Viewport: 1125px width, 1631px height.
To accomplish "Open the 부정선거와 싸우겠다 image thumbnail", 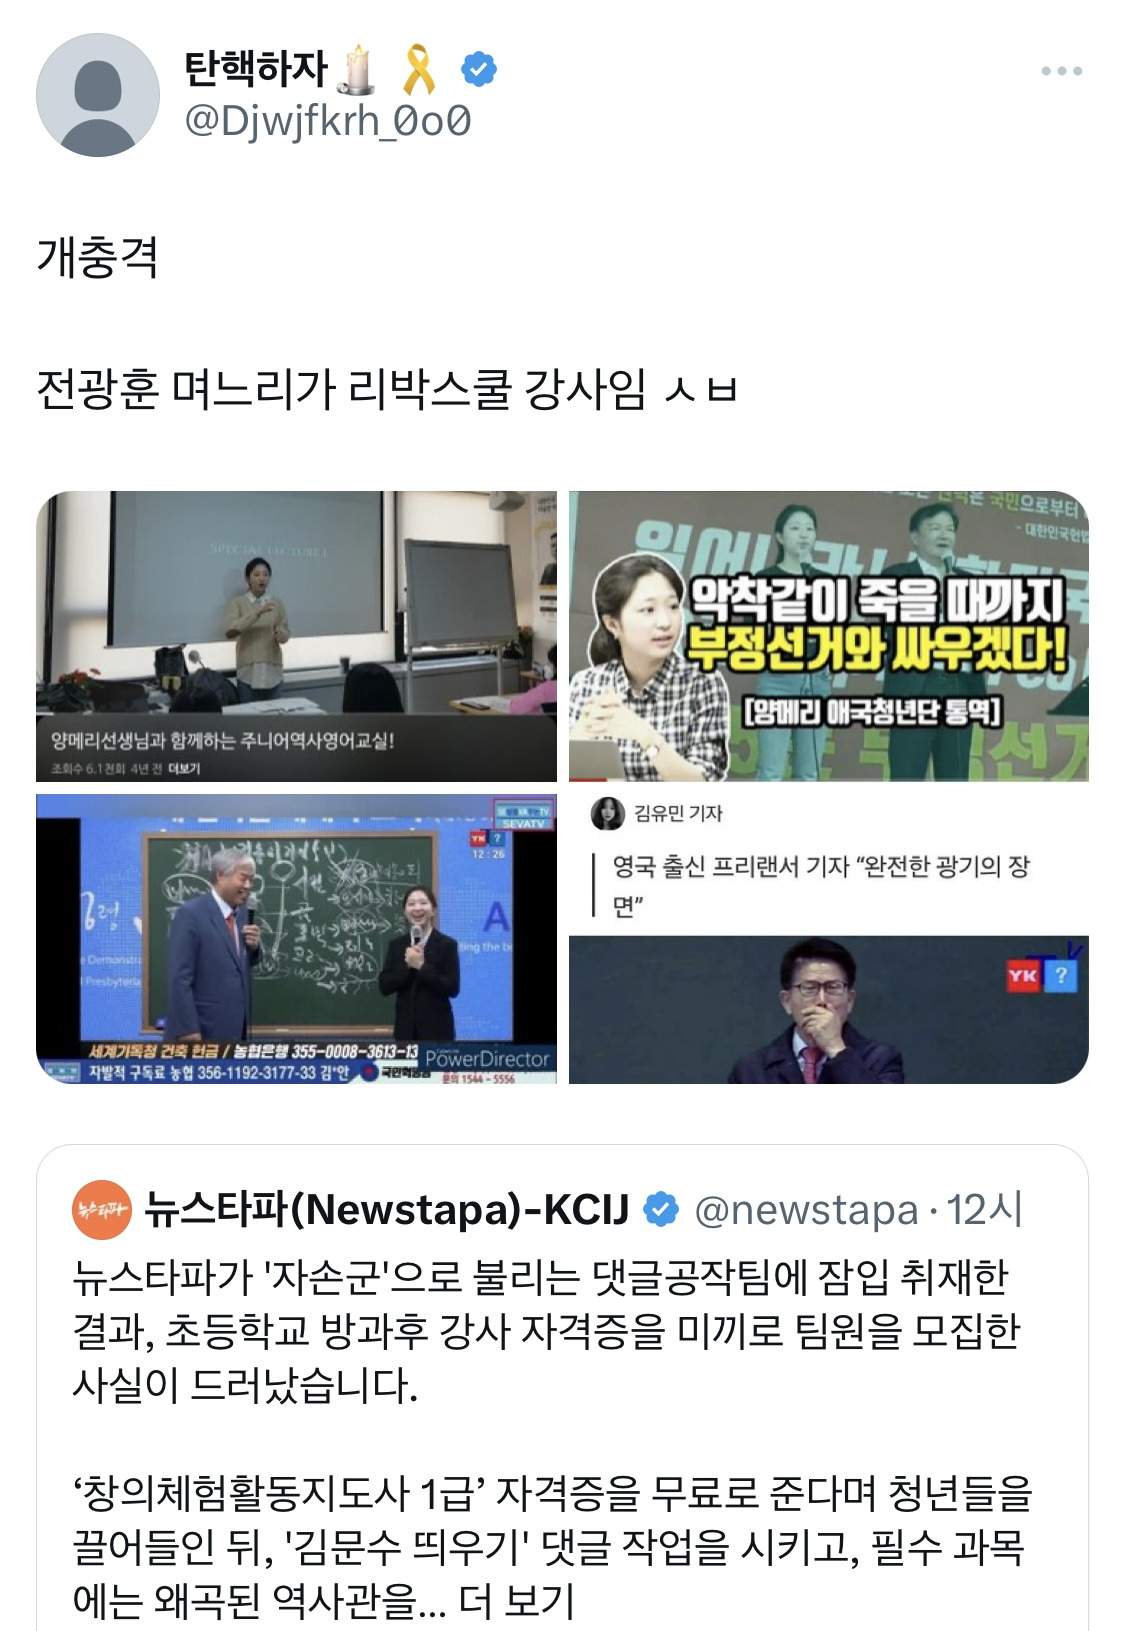I will tap(829, 636).
